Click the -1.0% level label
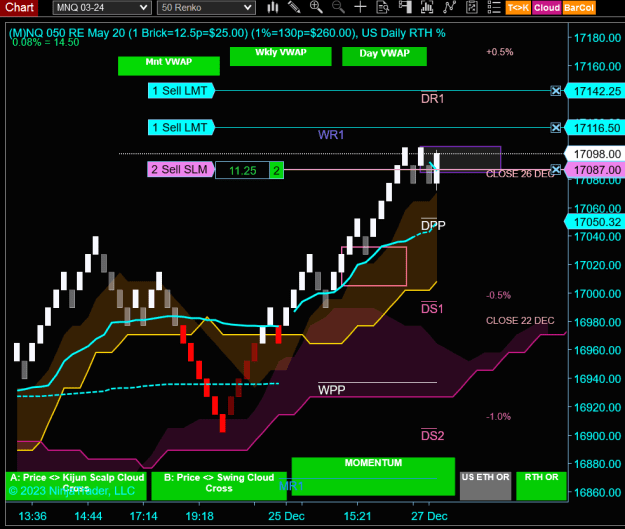Viewport: 625px width, 529px height. click(x=499, y=417)
